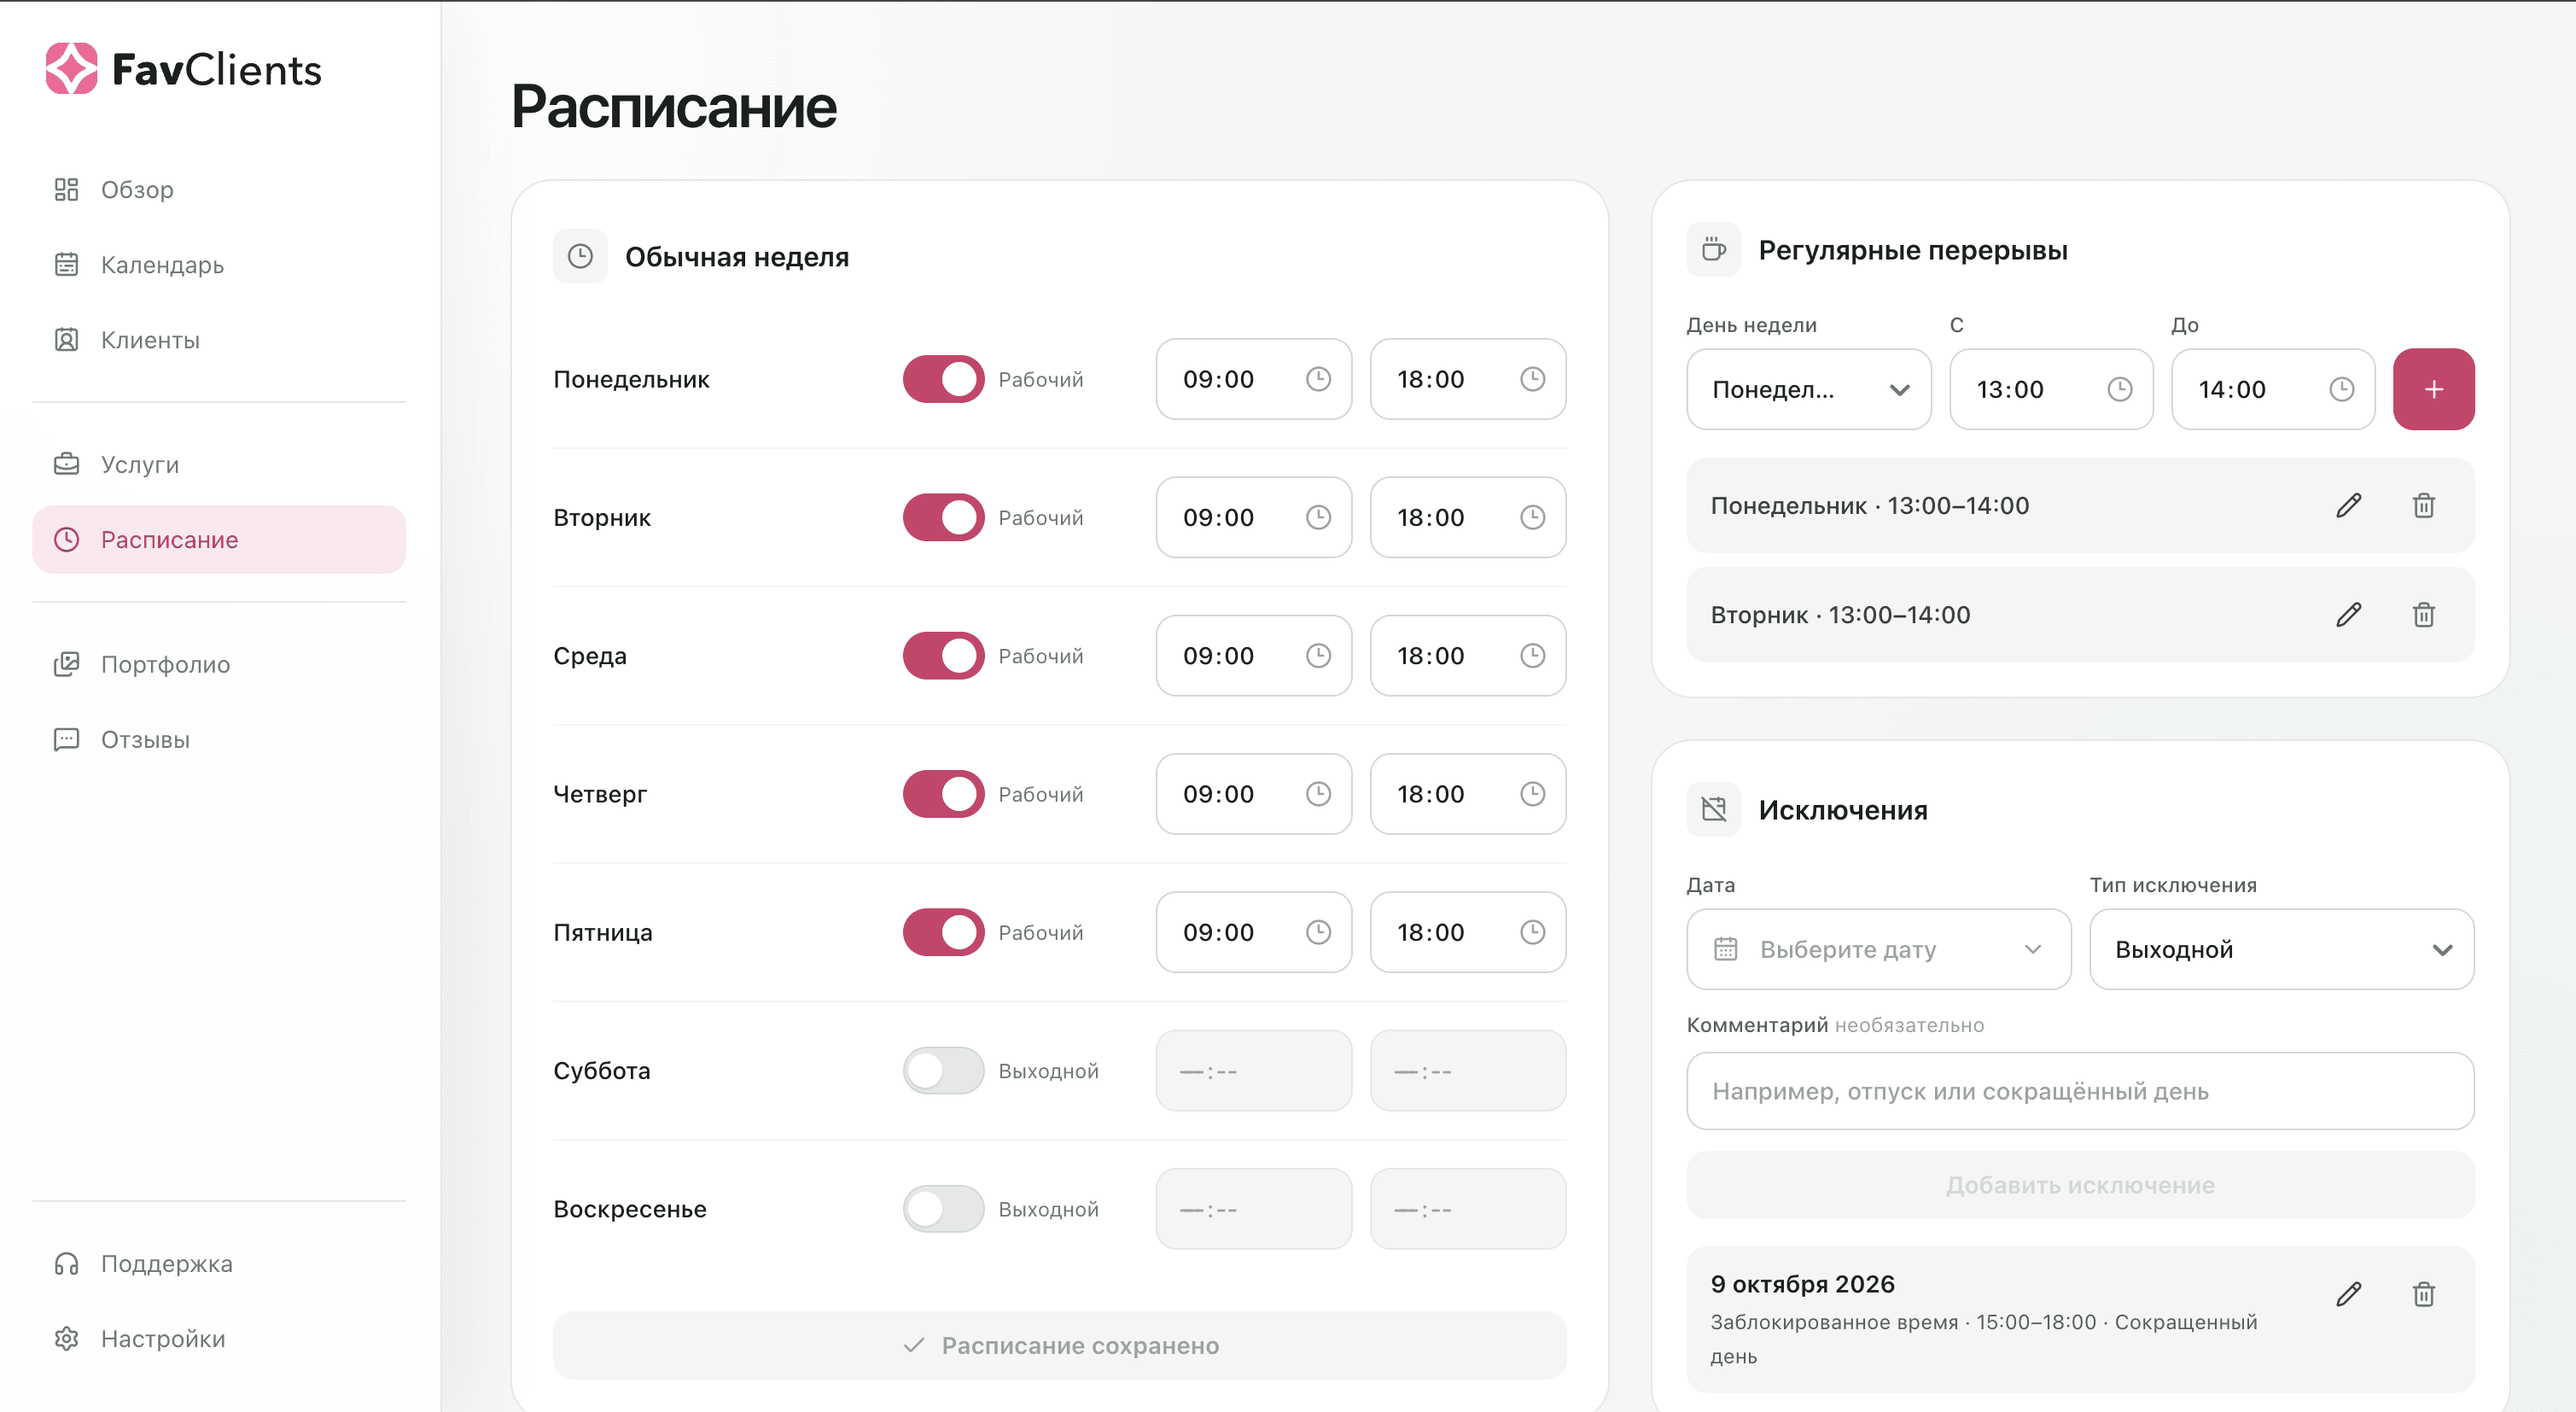The width and height of the screenshot is (2576, 1412).
Task: Open Обзор in the sidebar
Action: tap(219, 189)
